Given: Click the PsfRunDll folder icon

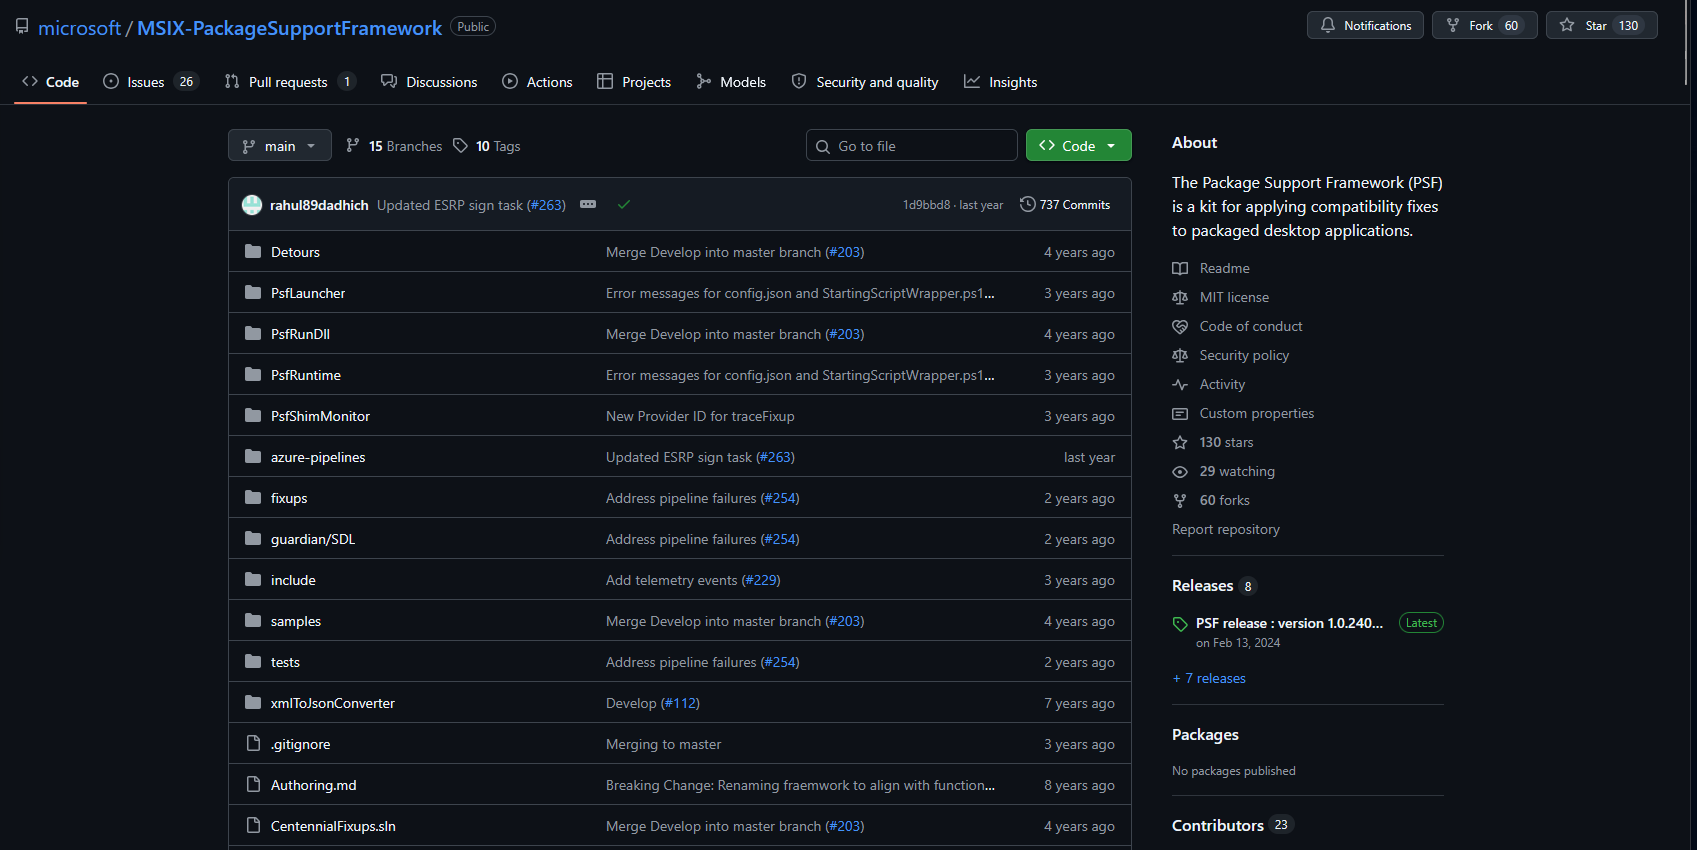Looking at the screenshot, I should pyautogui.click(x=253, y=334).
